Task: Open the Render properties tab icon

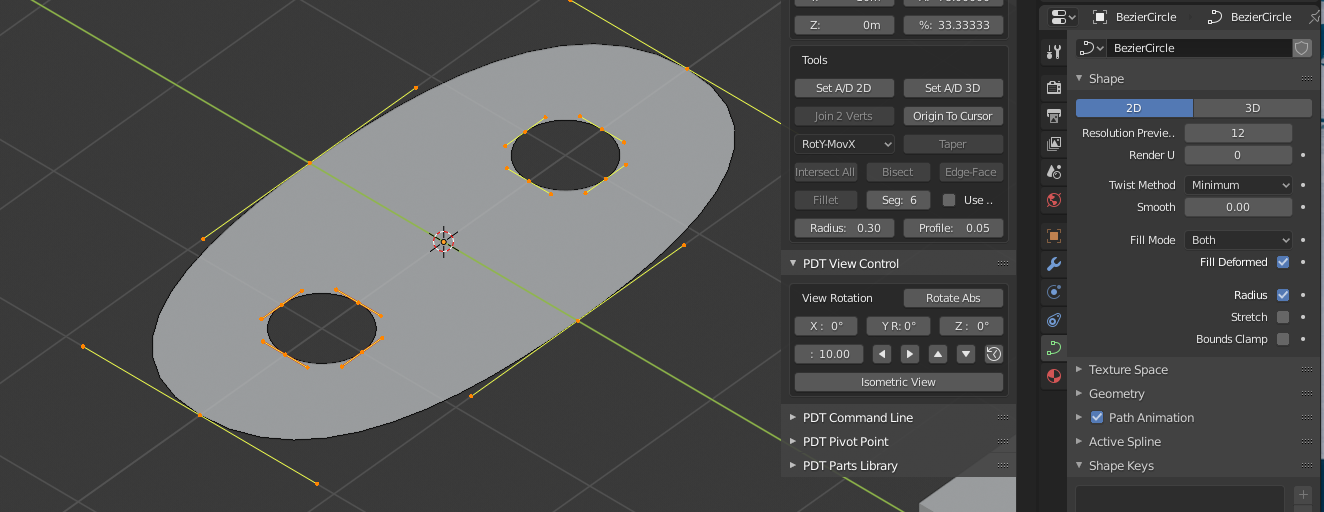Action: tap(1053, 88)
